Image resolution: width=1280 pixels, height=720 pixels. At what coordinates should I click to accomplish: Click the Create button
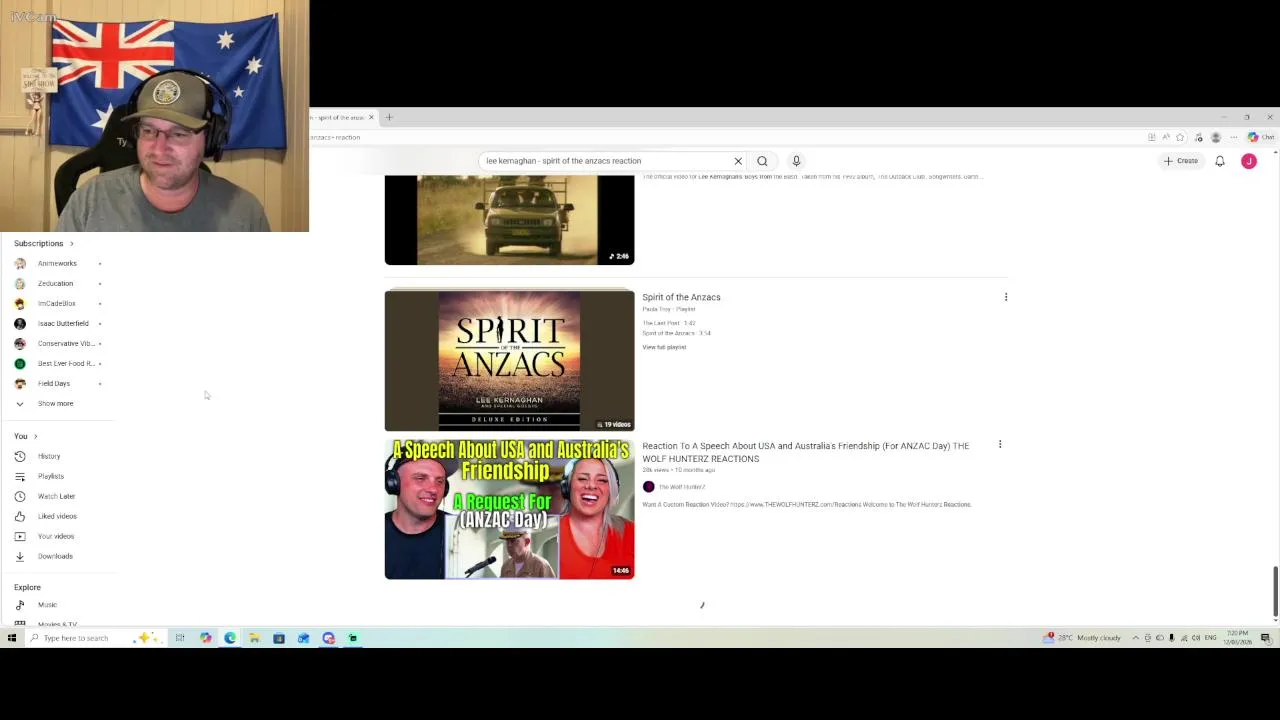pyautogui.click(x=1181, y=161)
